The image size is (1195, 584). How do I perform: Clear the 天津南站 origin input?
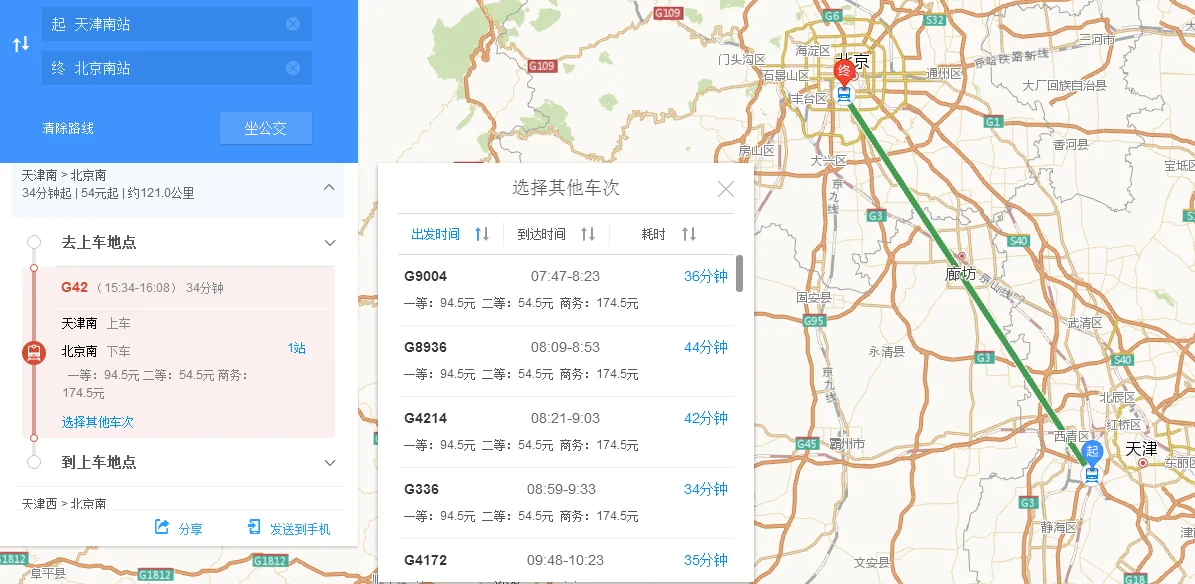pyautogui.click(x=291, y=23)
